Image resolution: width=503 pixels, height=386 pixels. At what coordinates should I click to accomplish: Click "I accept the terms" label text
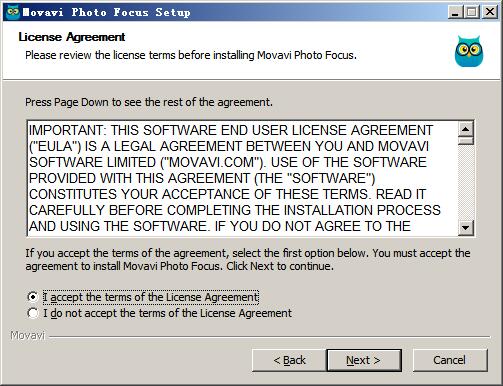pos(151,297)
